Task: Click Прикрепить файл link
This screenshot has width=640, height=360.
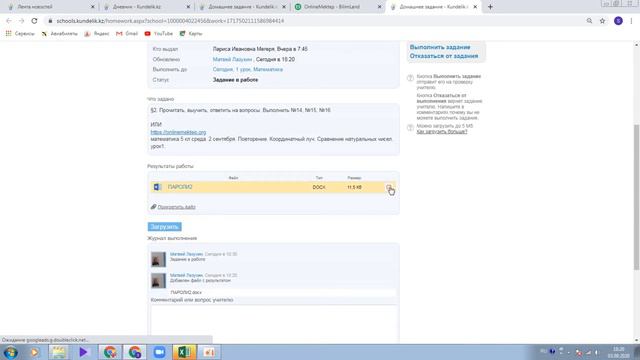Action: (x=176, y=207)
